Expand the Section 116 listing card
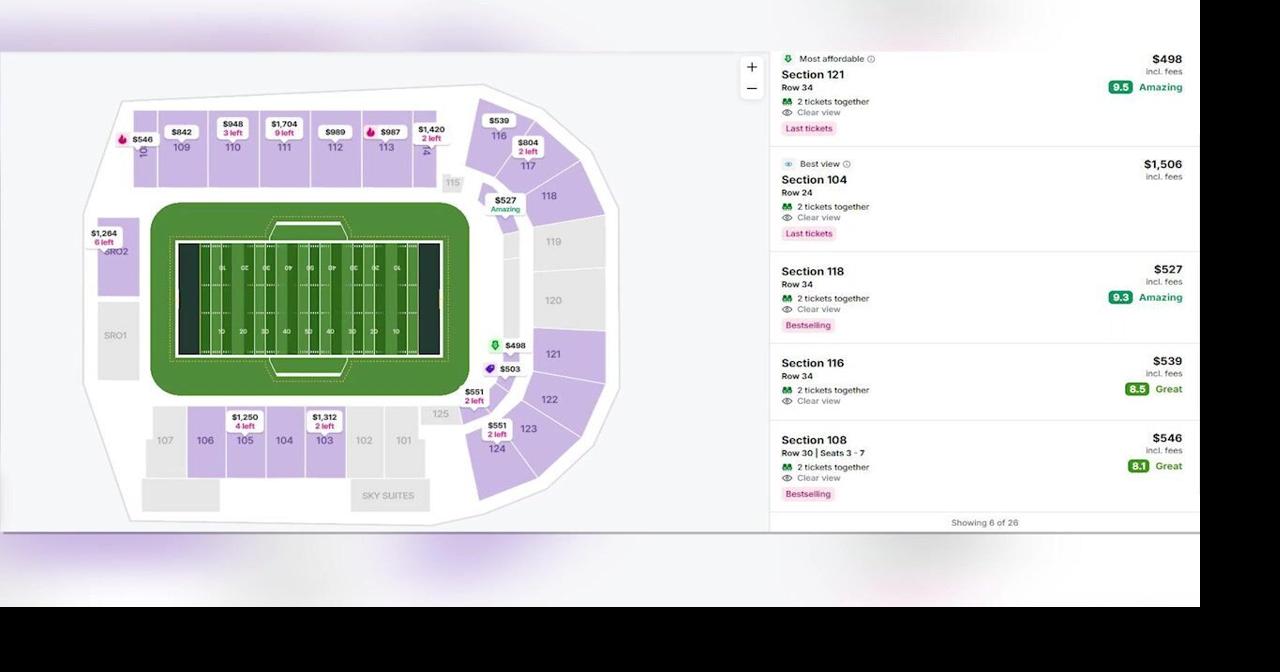 (x=985, y=380)
